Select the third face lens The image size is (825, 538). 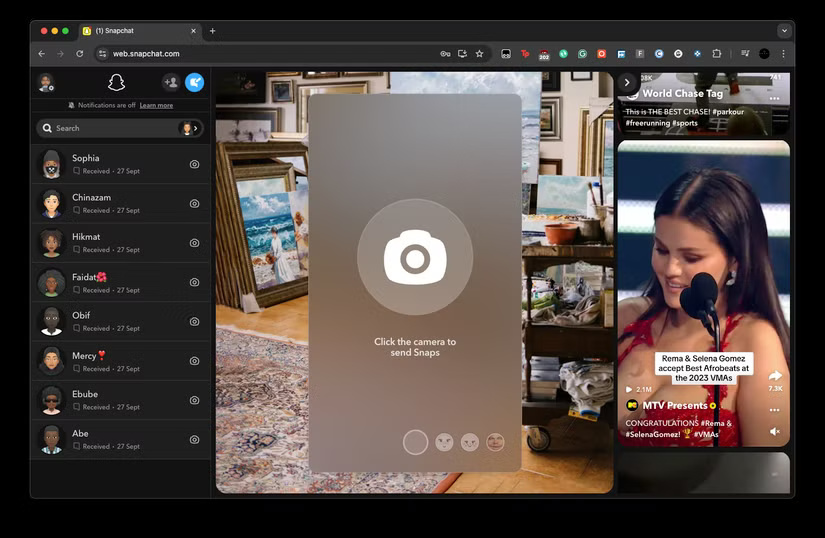pos(495,442)
